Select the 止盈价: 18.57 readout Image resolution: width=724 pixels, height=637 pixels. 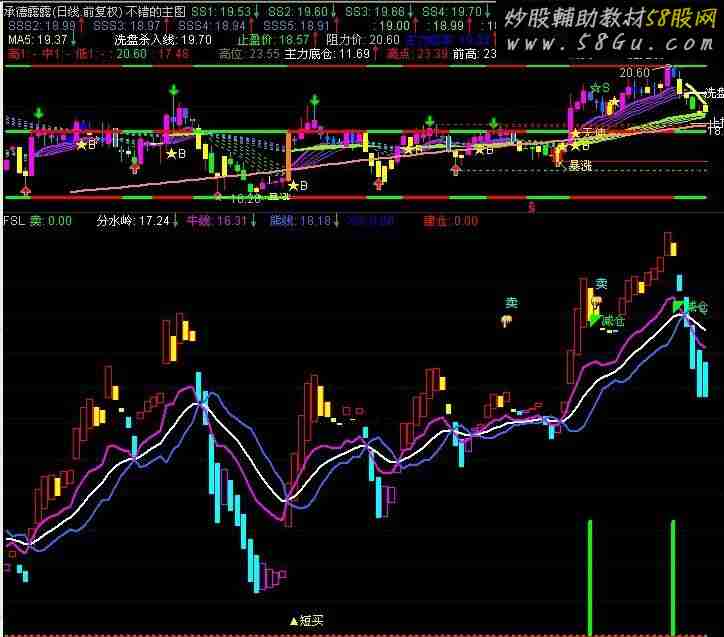coord(274,40)
